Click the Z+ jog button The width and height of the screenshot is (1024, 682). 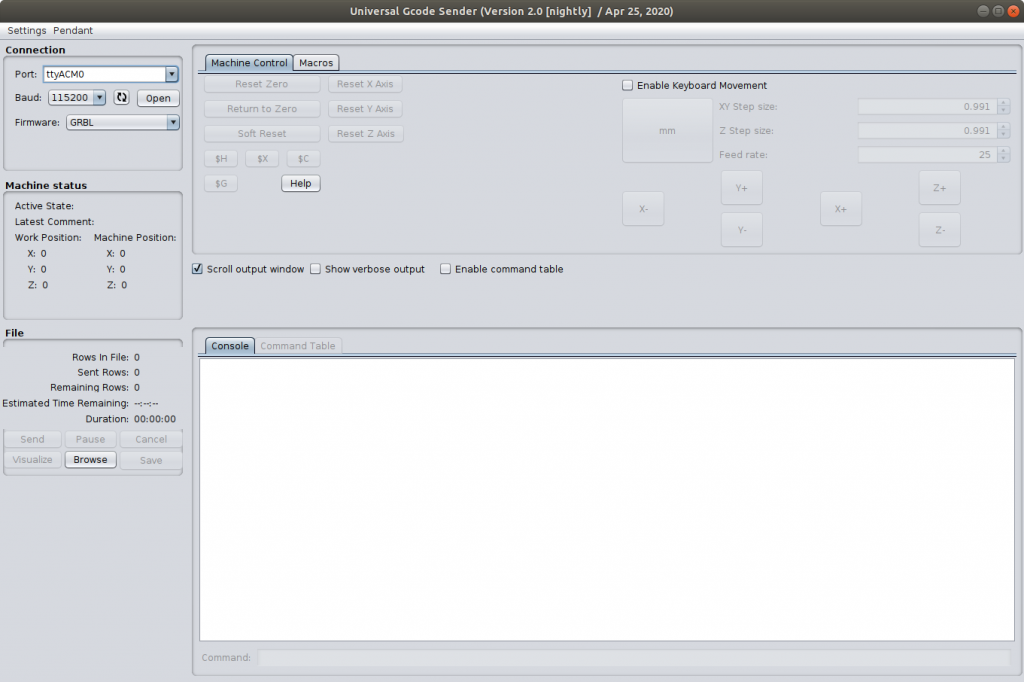point(939,188)
